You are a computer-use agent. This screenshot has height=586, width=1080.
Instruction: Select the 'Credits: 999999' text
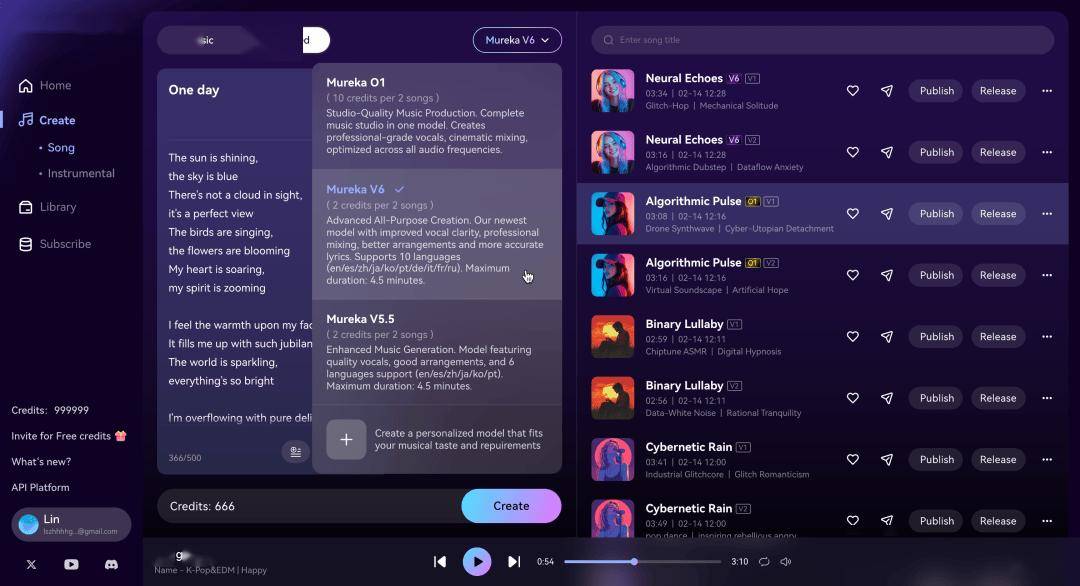pyautogui.click(x=50, y=410)
